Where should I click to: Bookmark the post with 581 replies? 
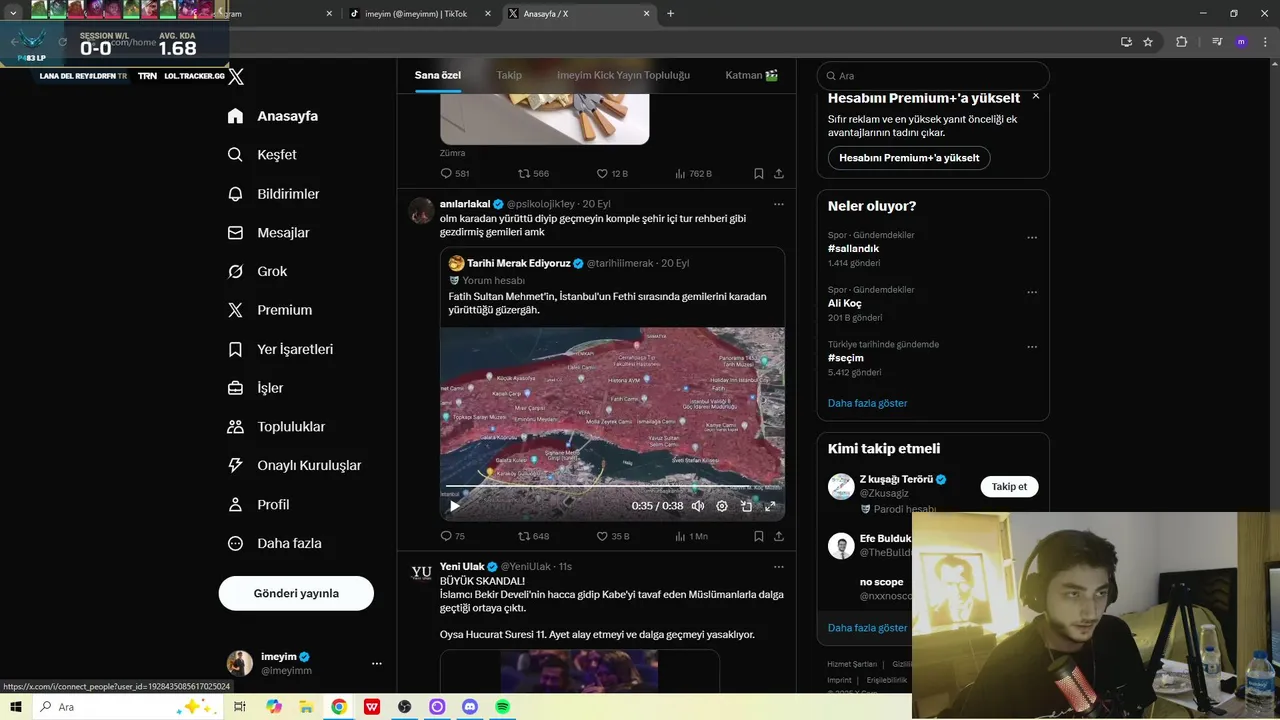point(758,173)
